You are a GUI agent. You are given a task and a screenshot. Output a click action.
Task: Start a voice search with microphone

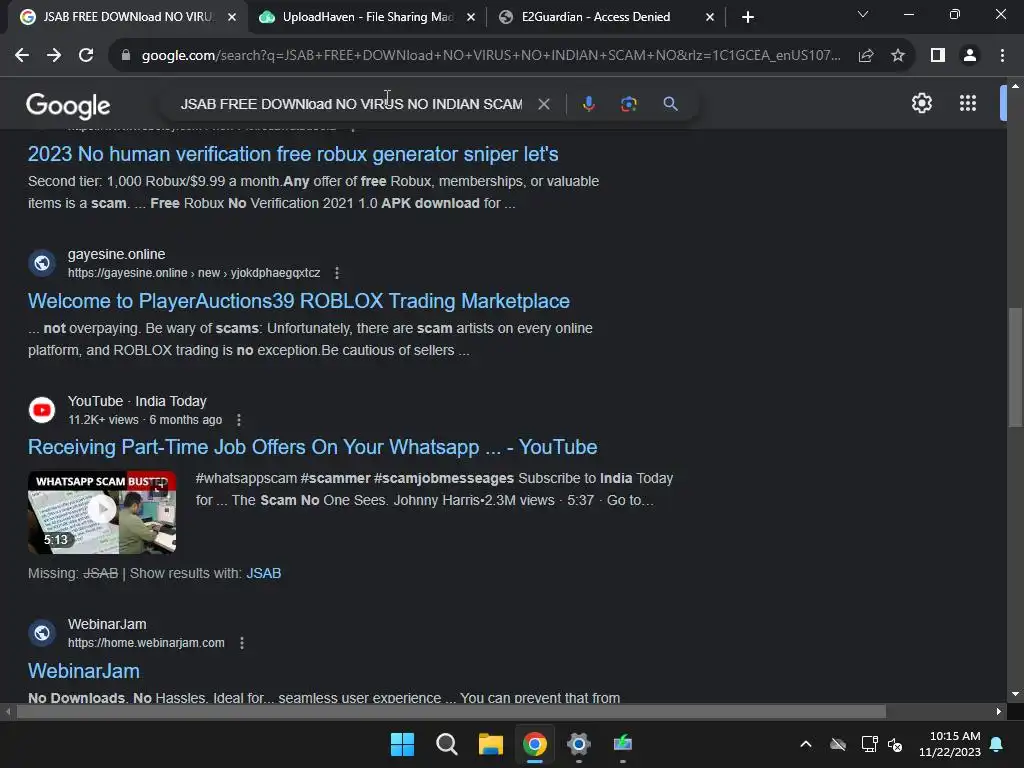coord(588,104)
